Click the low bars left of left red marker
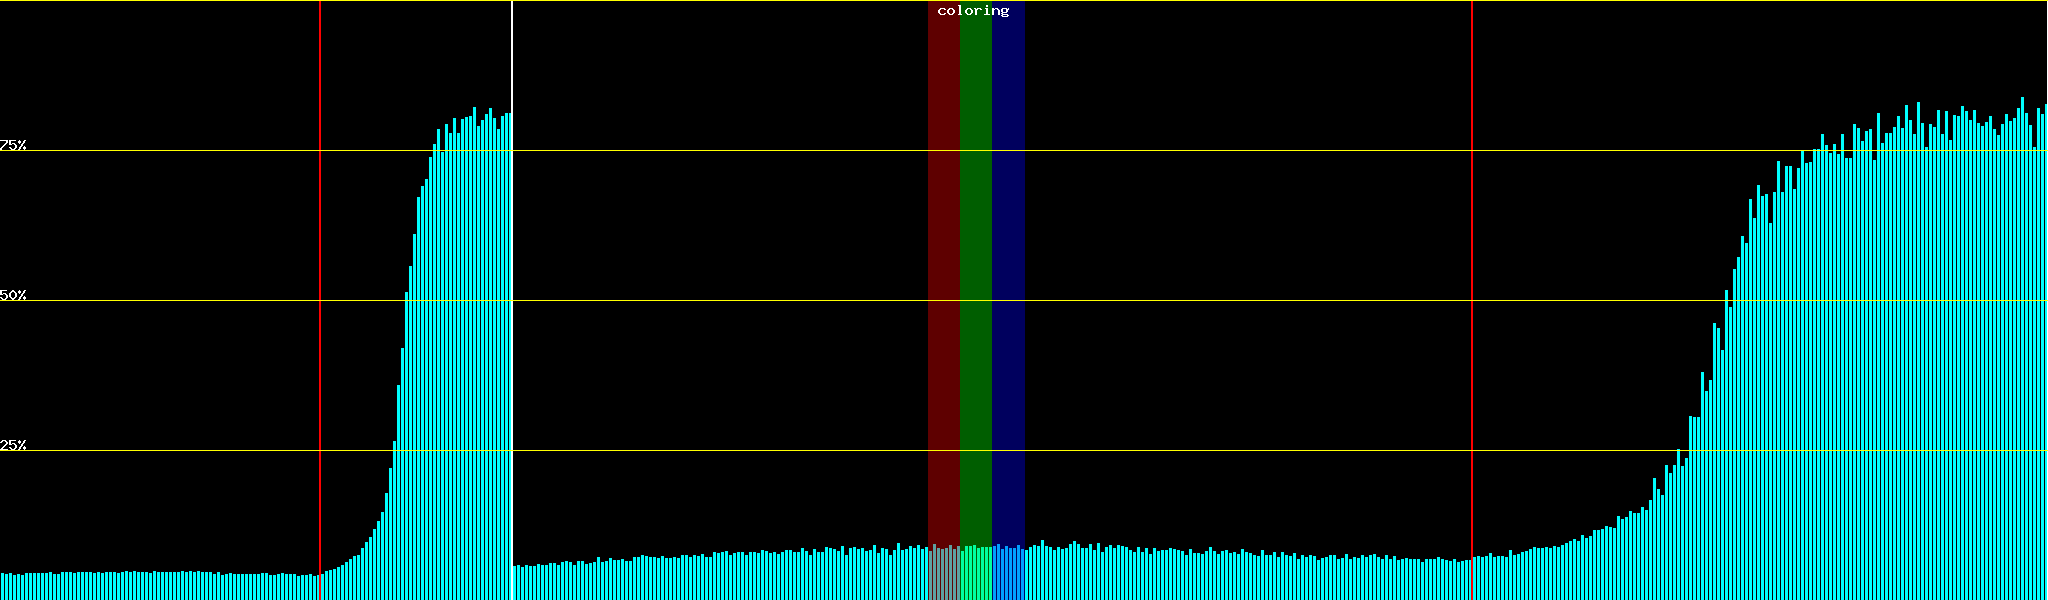Image resolution: width=2048 pixels, height=600 pixels. point(150,586)
